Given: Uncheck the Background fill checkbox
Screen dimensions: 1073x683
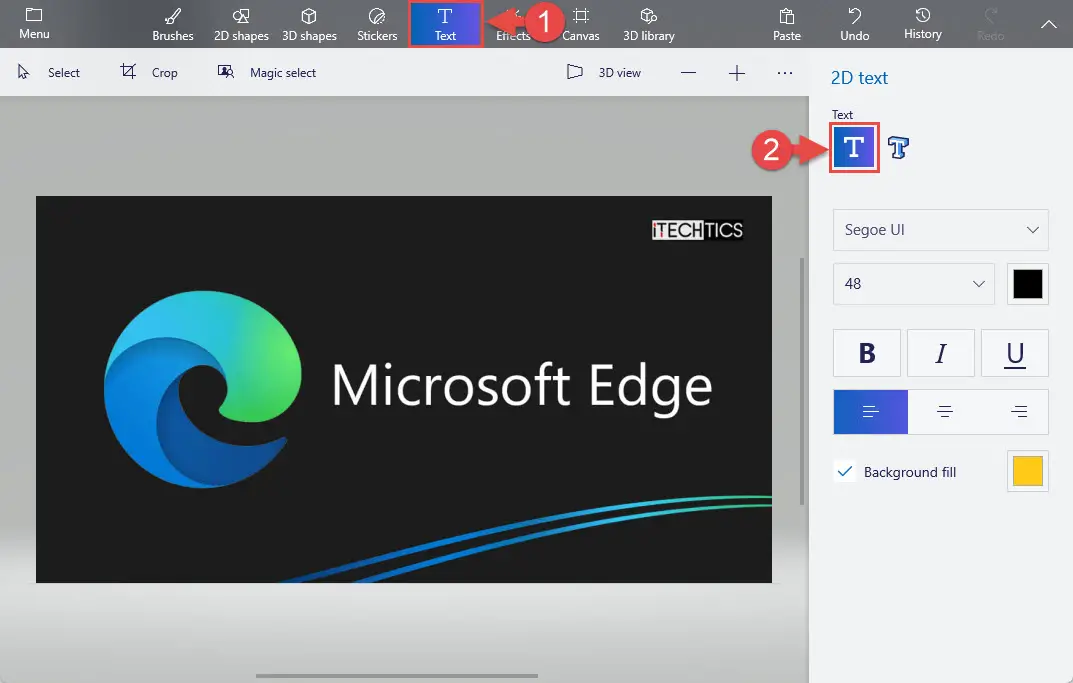Looking at the screenshot, I should [x=845, y=472].
